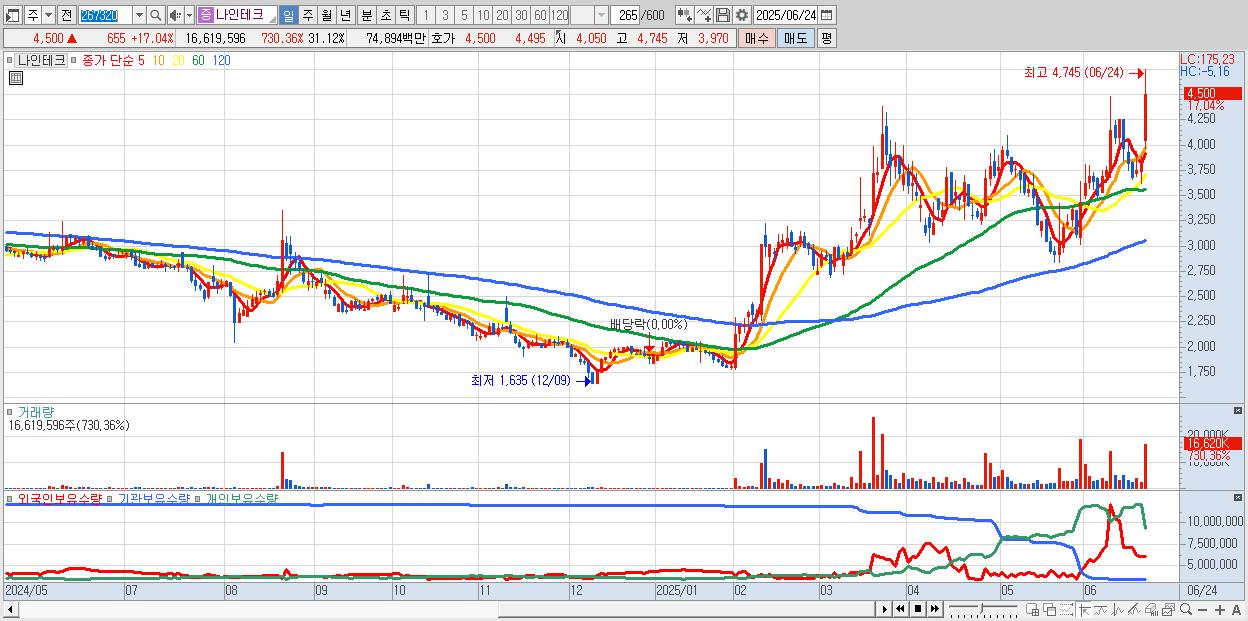Click the date field 2025/06/24

click(x=786, y=15)
